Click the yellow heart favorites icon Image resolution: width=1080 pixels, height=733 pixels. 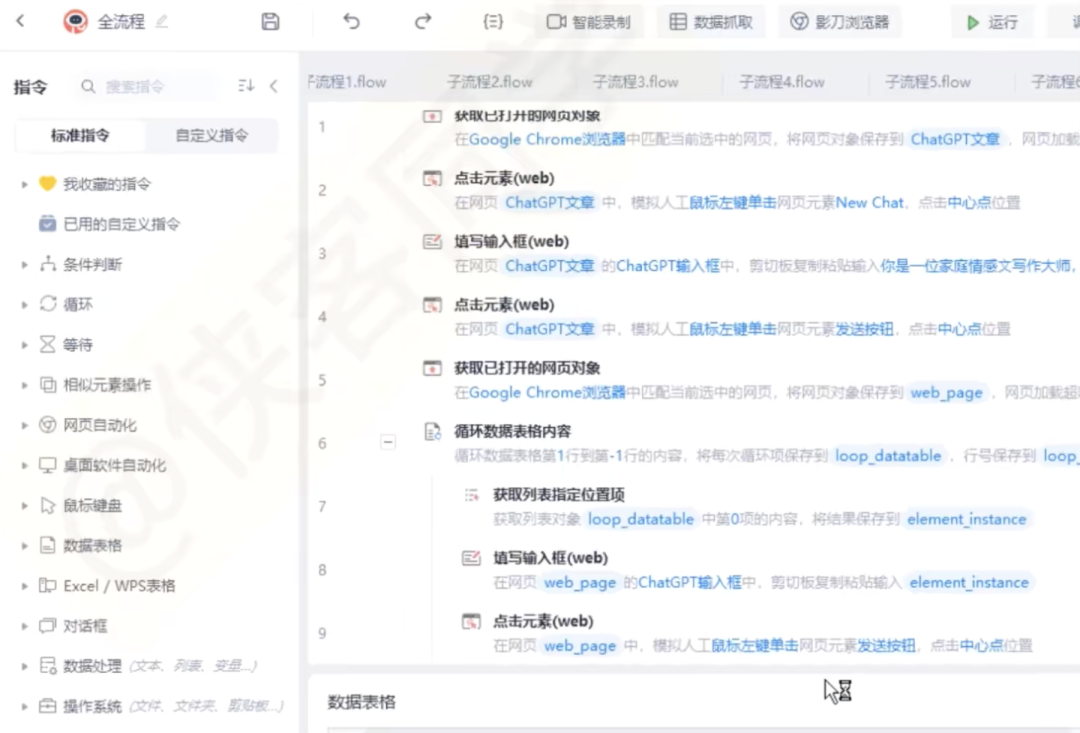(x=48, y=184)
